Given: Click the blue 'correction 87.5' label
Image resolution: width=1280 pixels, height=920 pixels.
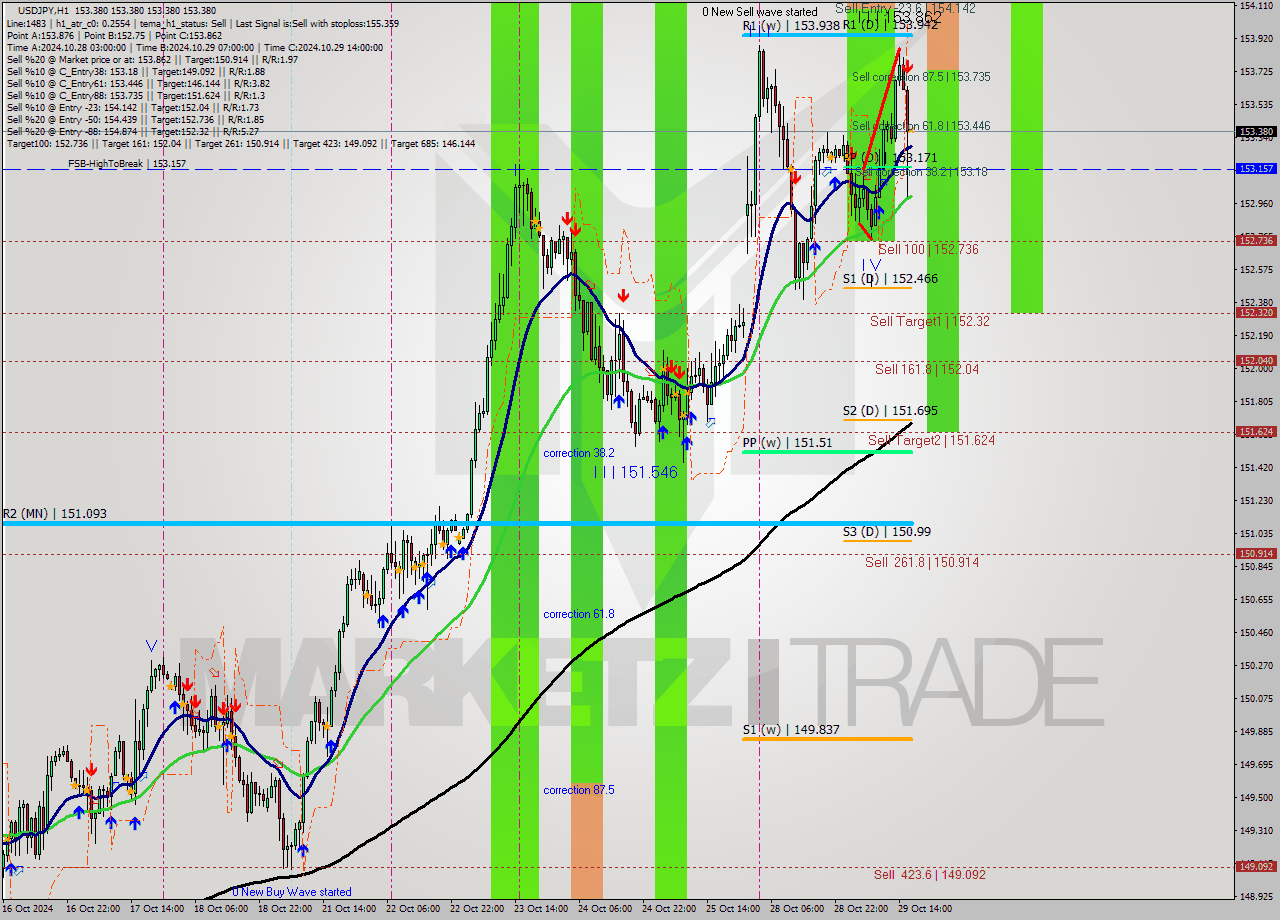Looking at the screenshot, I should click(579, 790).
